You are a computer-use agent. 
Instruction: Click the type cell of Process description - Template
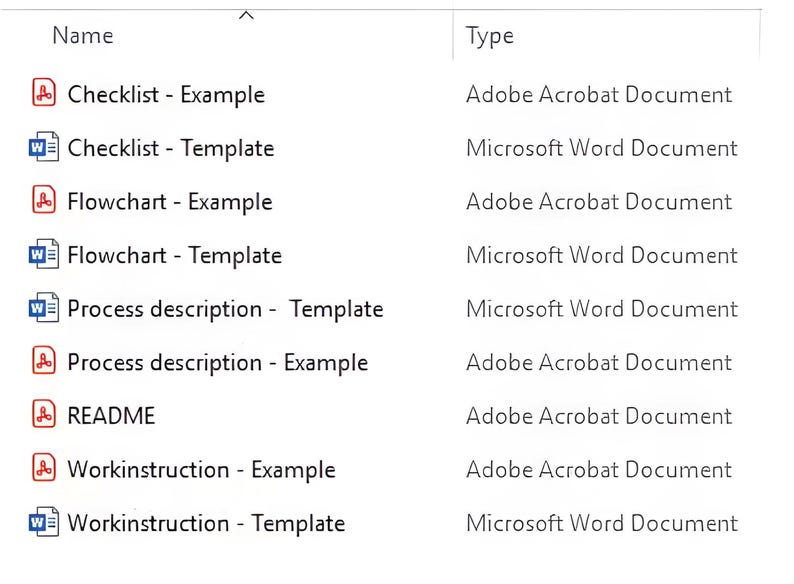(x=602, y=309)
